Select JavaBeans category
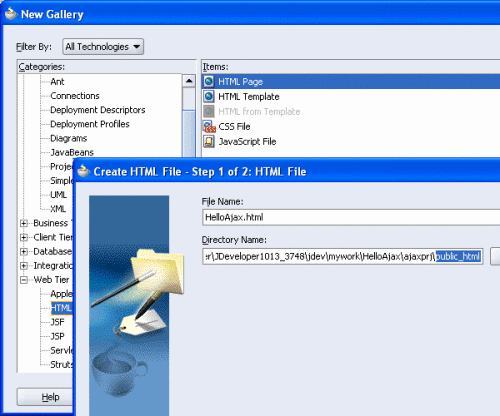The image size is (500, 416). tap(72, 152)
